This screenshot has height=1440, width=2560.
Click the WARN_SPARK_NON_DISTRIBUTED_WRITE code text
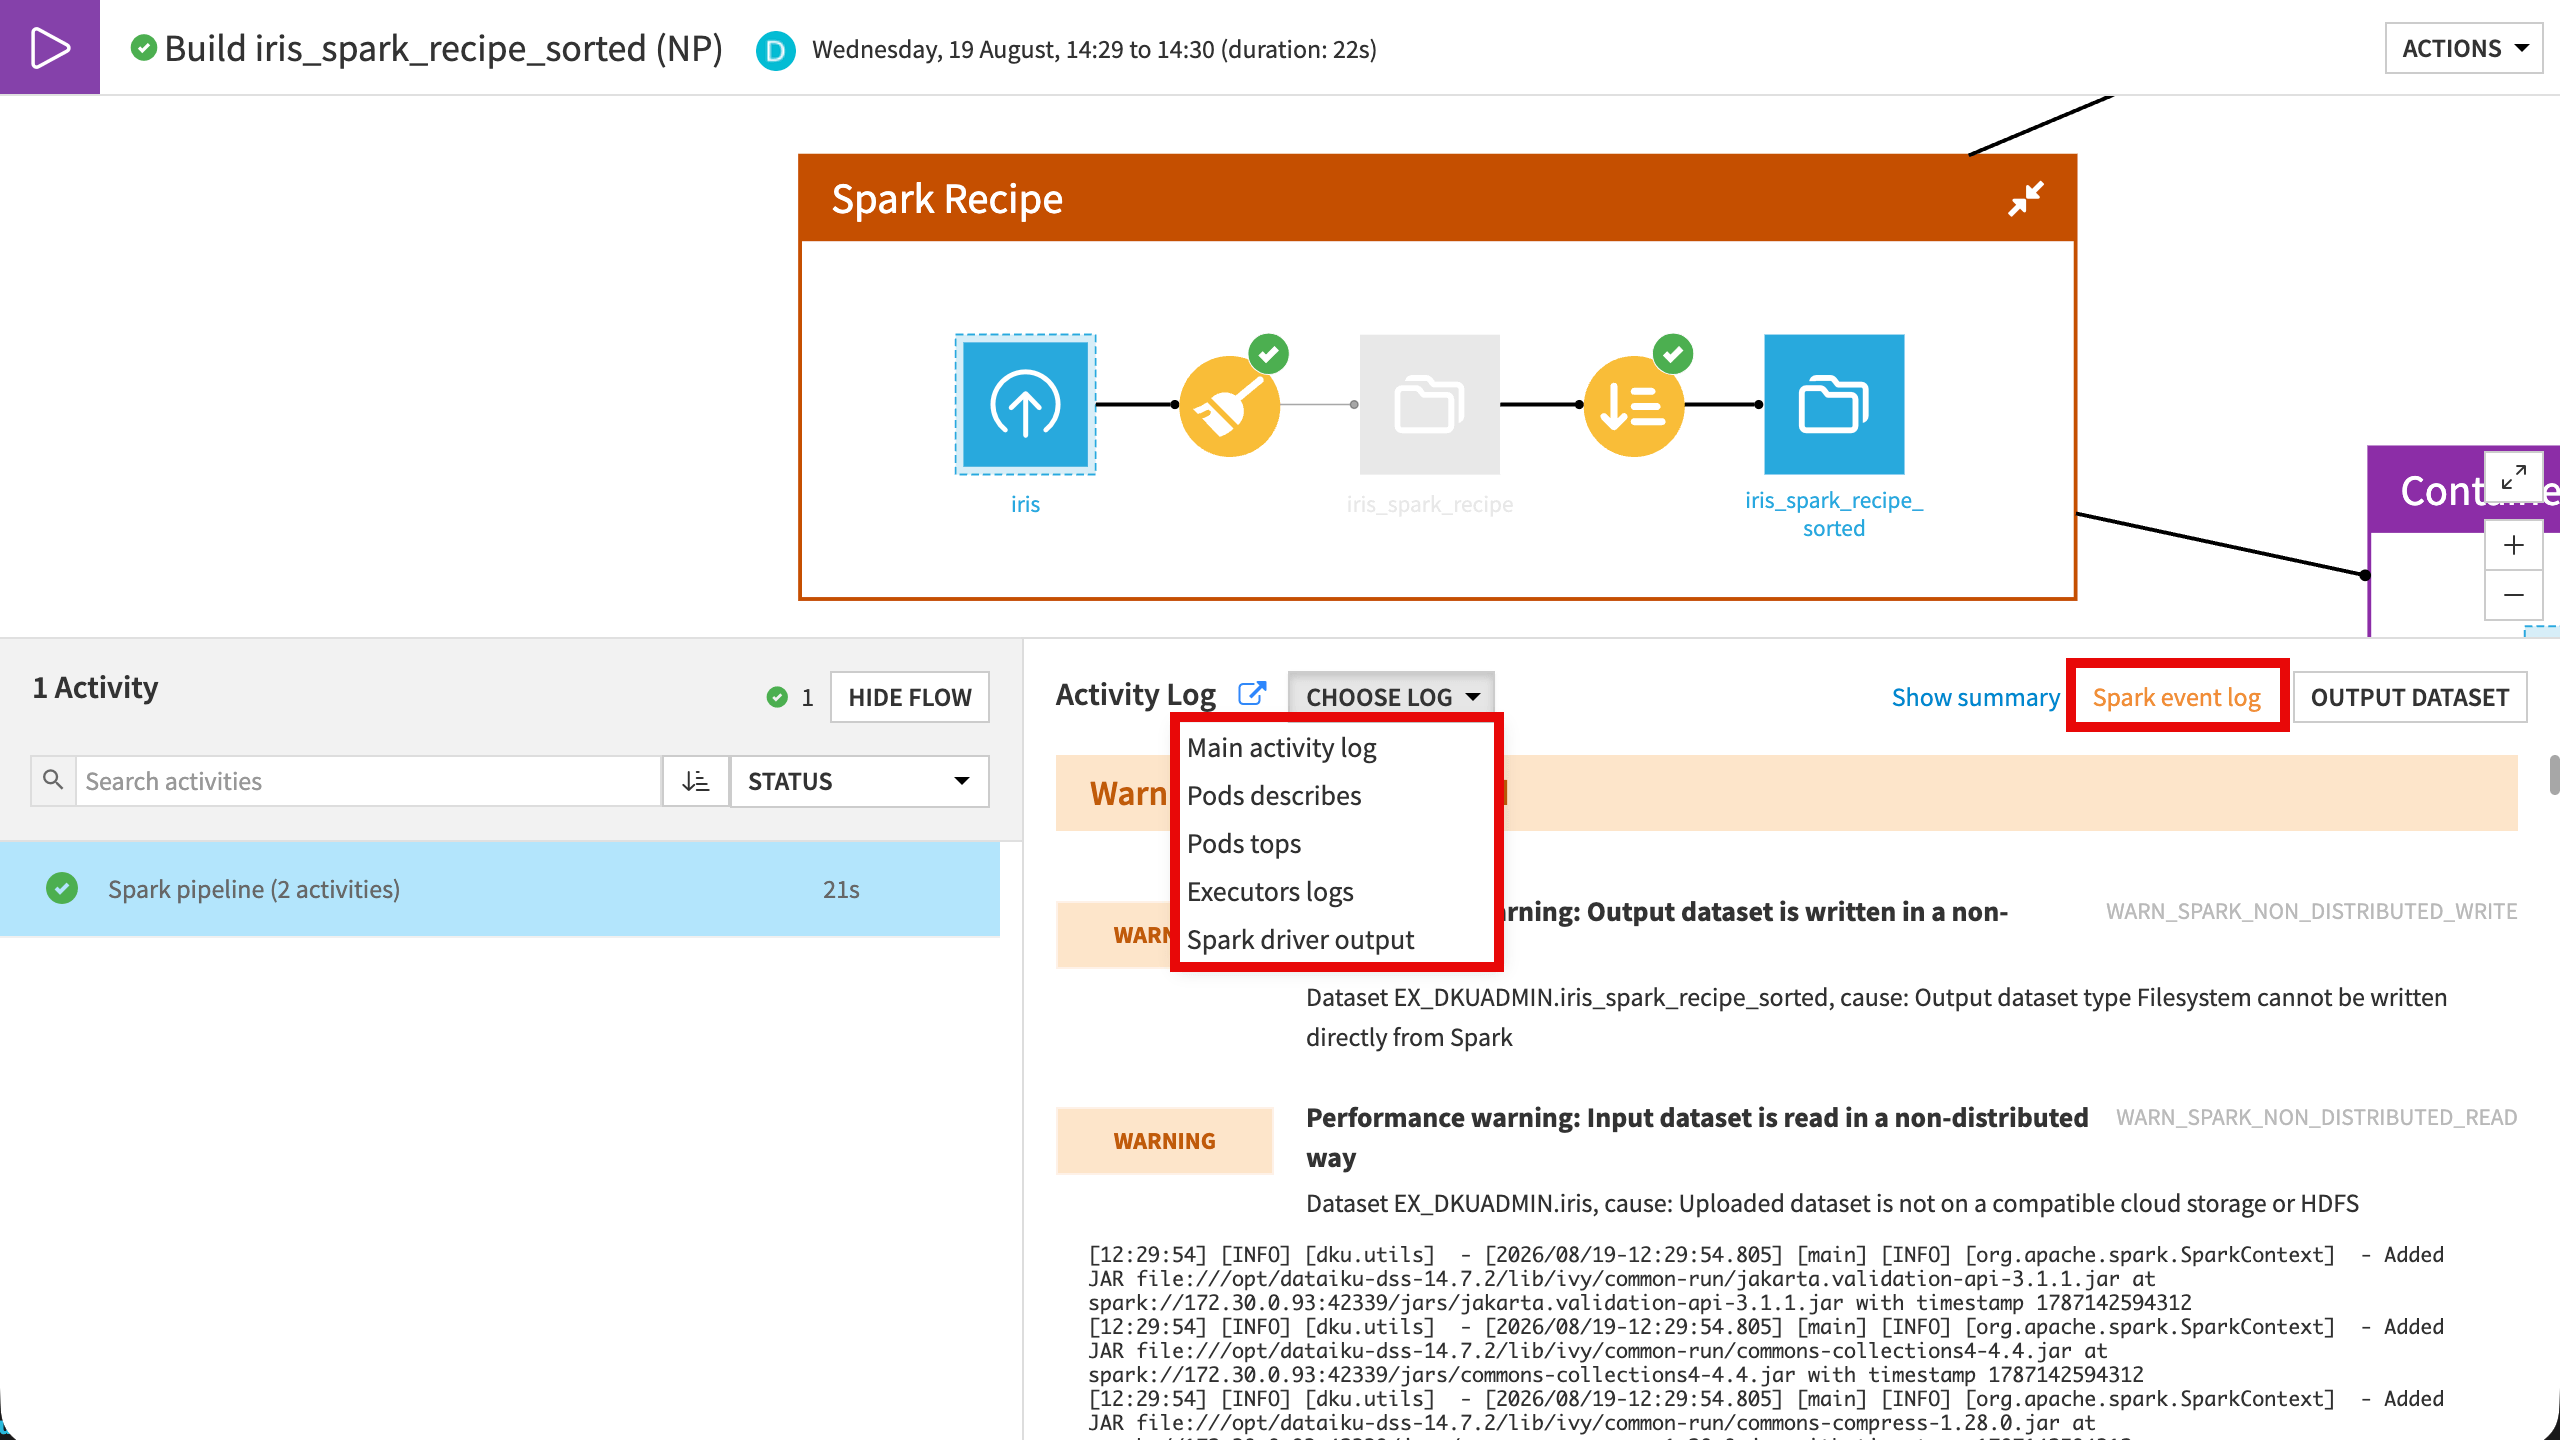(2311, 911)
